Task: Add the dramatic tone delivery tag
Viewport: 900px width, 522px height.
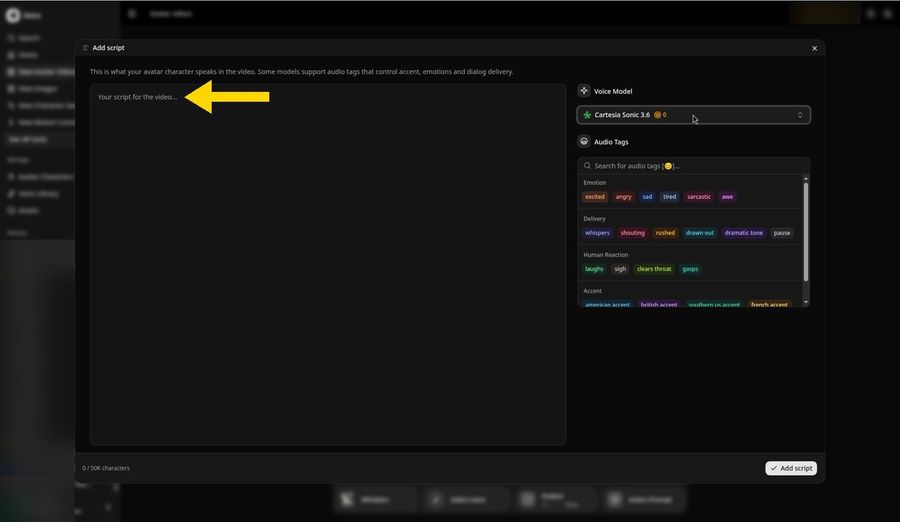Action: point(743,233)
